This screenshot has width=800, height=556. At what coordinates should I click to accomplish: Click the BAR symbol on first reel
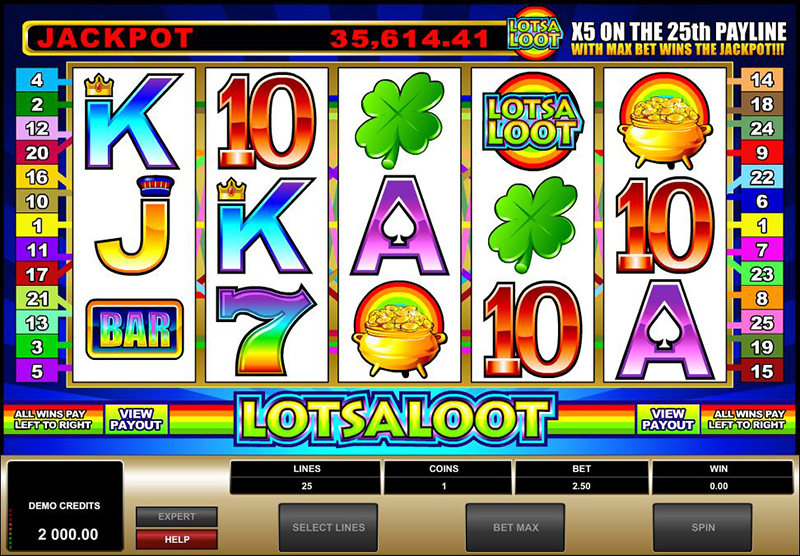(134, 329)
